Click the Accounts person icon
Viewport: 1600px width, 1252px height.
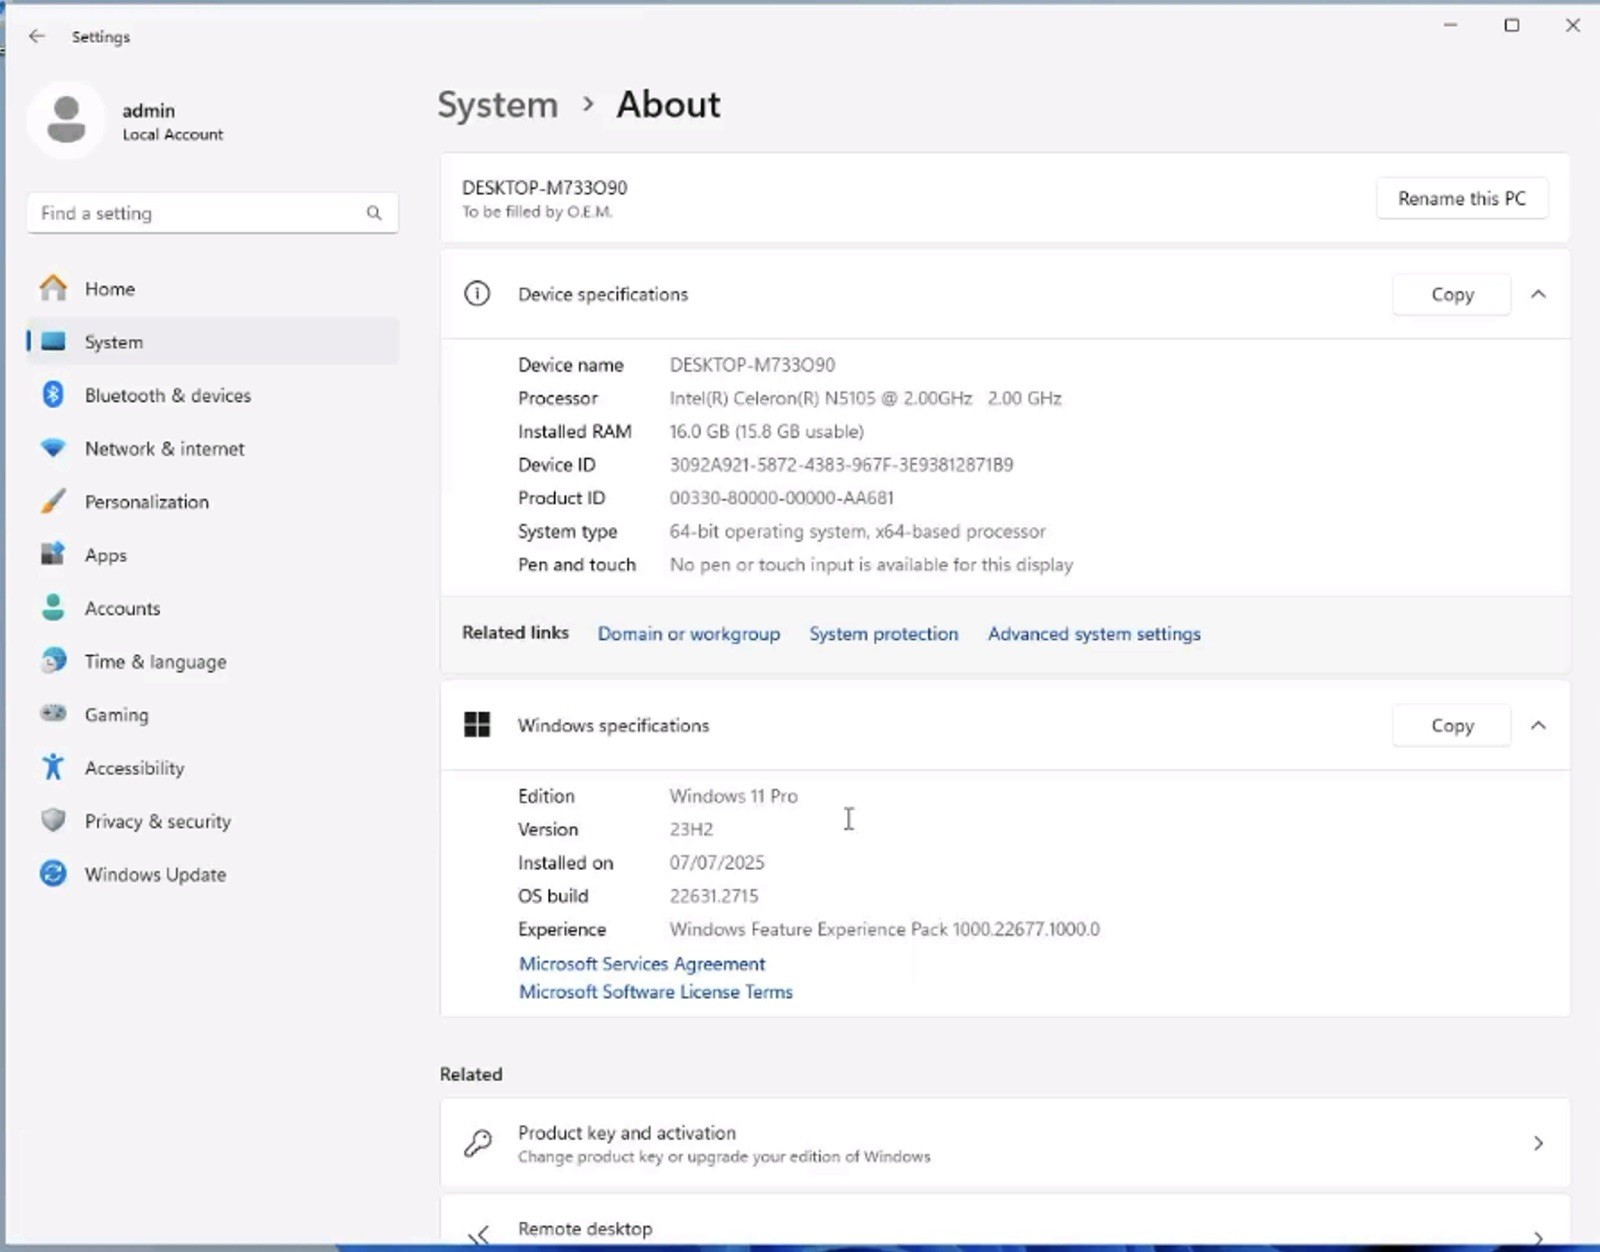(53, 607)
